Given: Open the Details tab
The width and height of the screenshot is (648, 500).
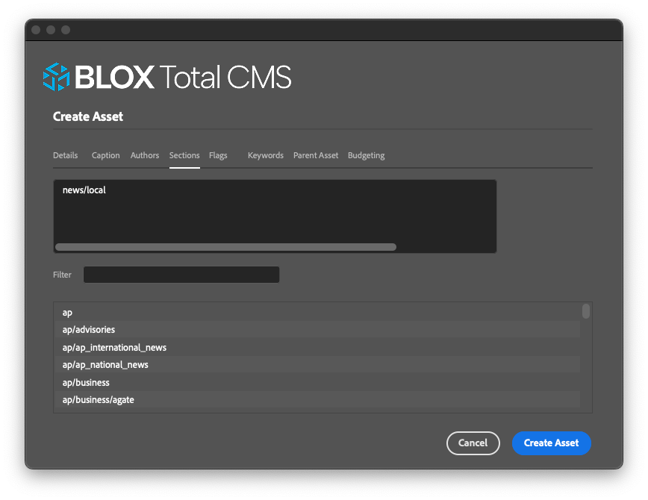Looking at the screenshot, I should tap(65, 156).
